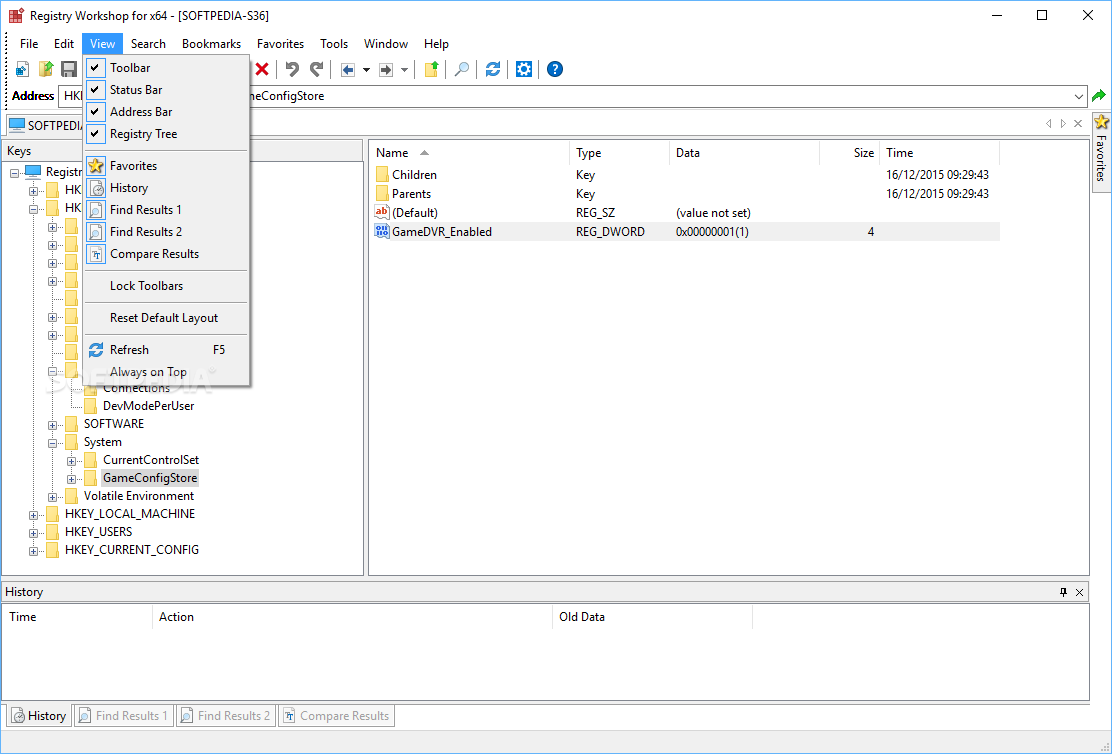Expand the HKEY_LOCAL_MACHINE tree node
The width and height of the screenshot is (1112, 754).
[34, 514]
